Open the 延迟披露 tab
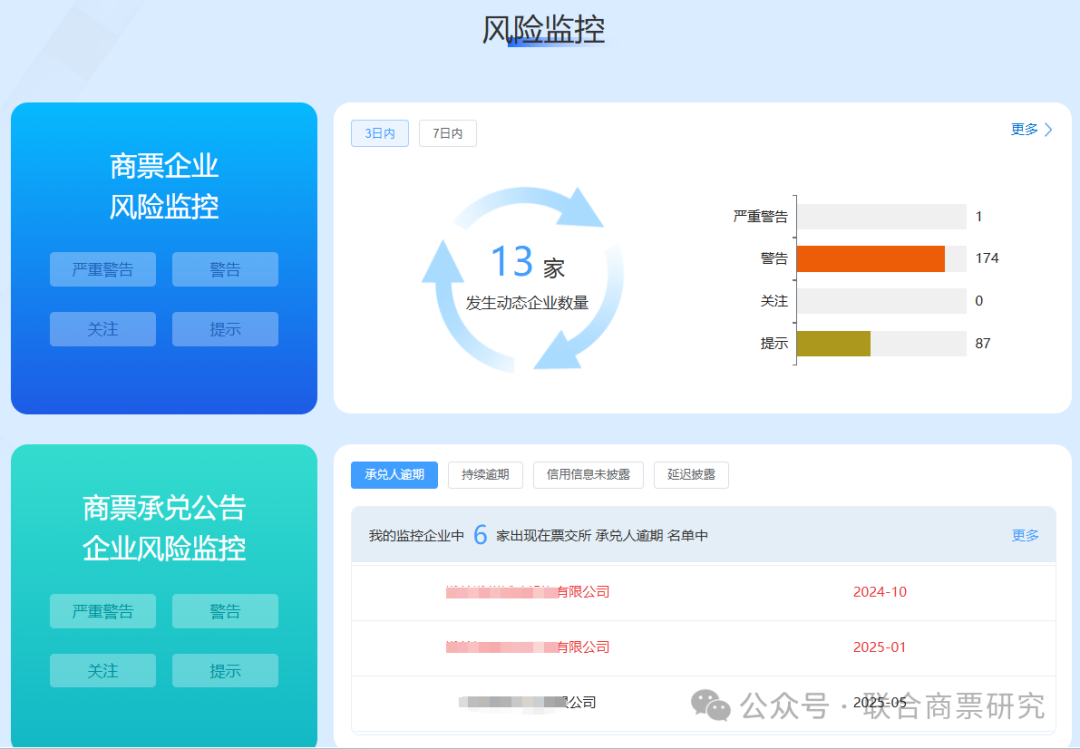This screenshot has width=1080, height=749. click(x=691, y=475)
